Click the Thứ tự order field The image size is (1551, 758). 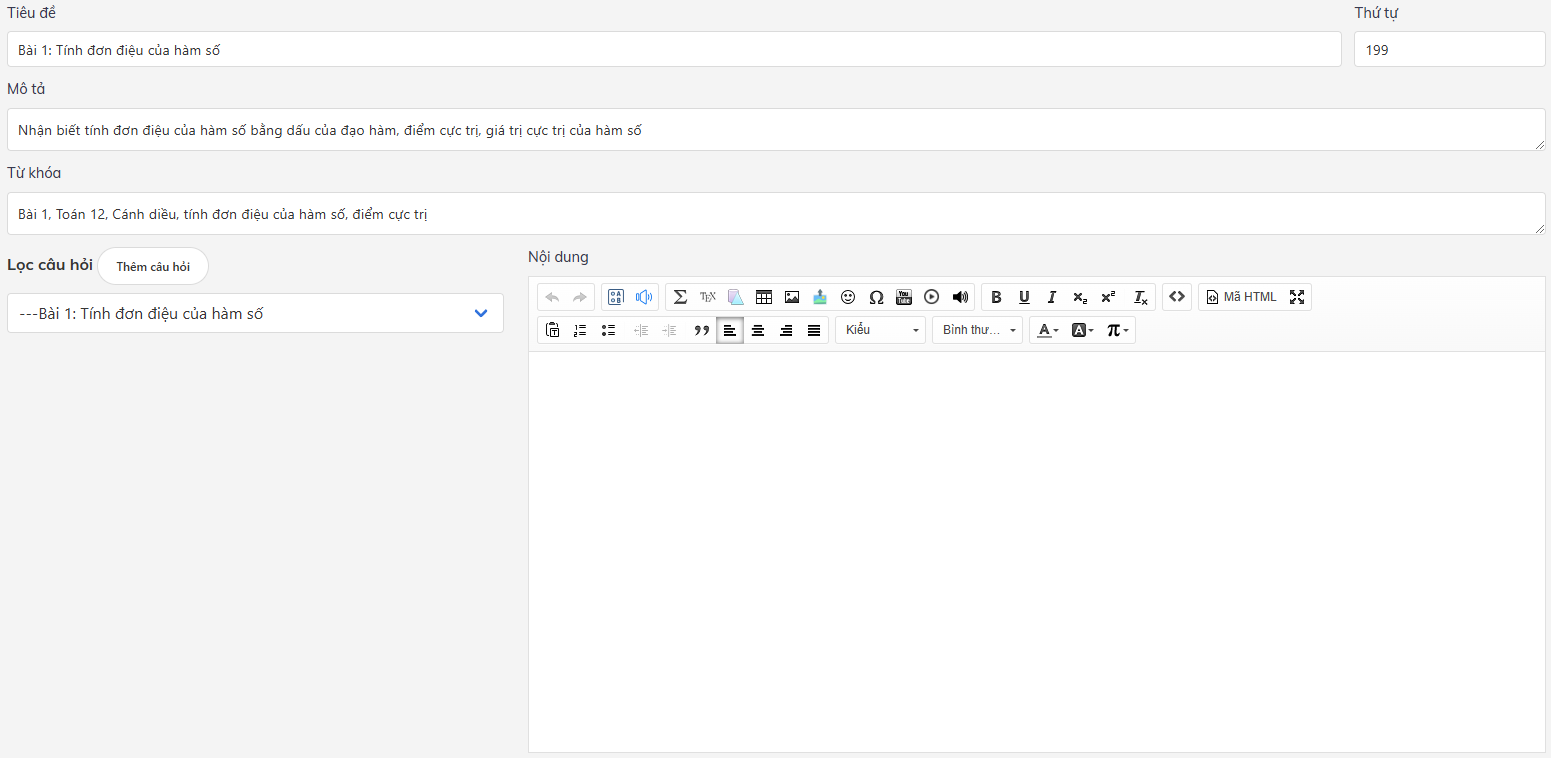tap(1449, 49)
